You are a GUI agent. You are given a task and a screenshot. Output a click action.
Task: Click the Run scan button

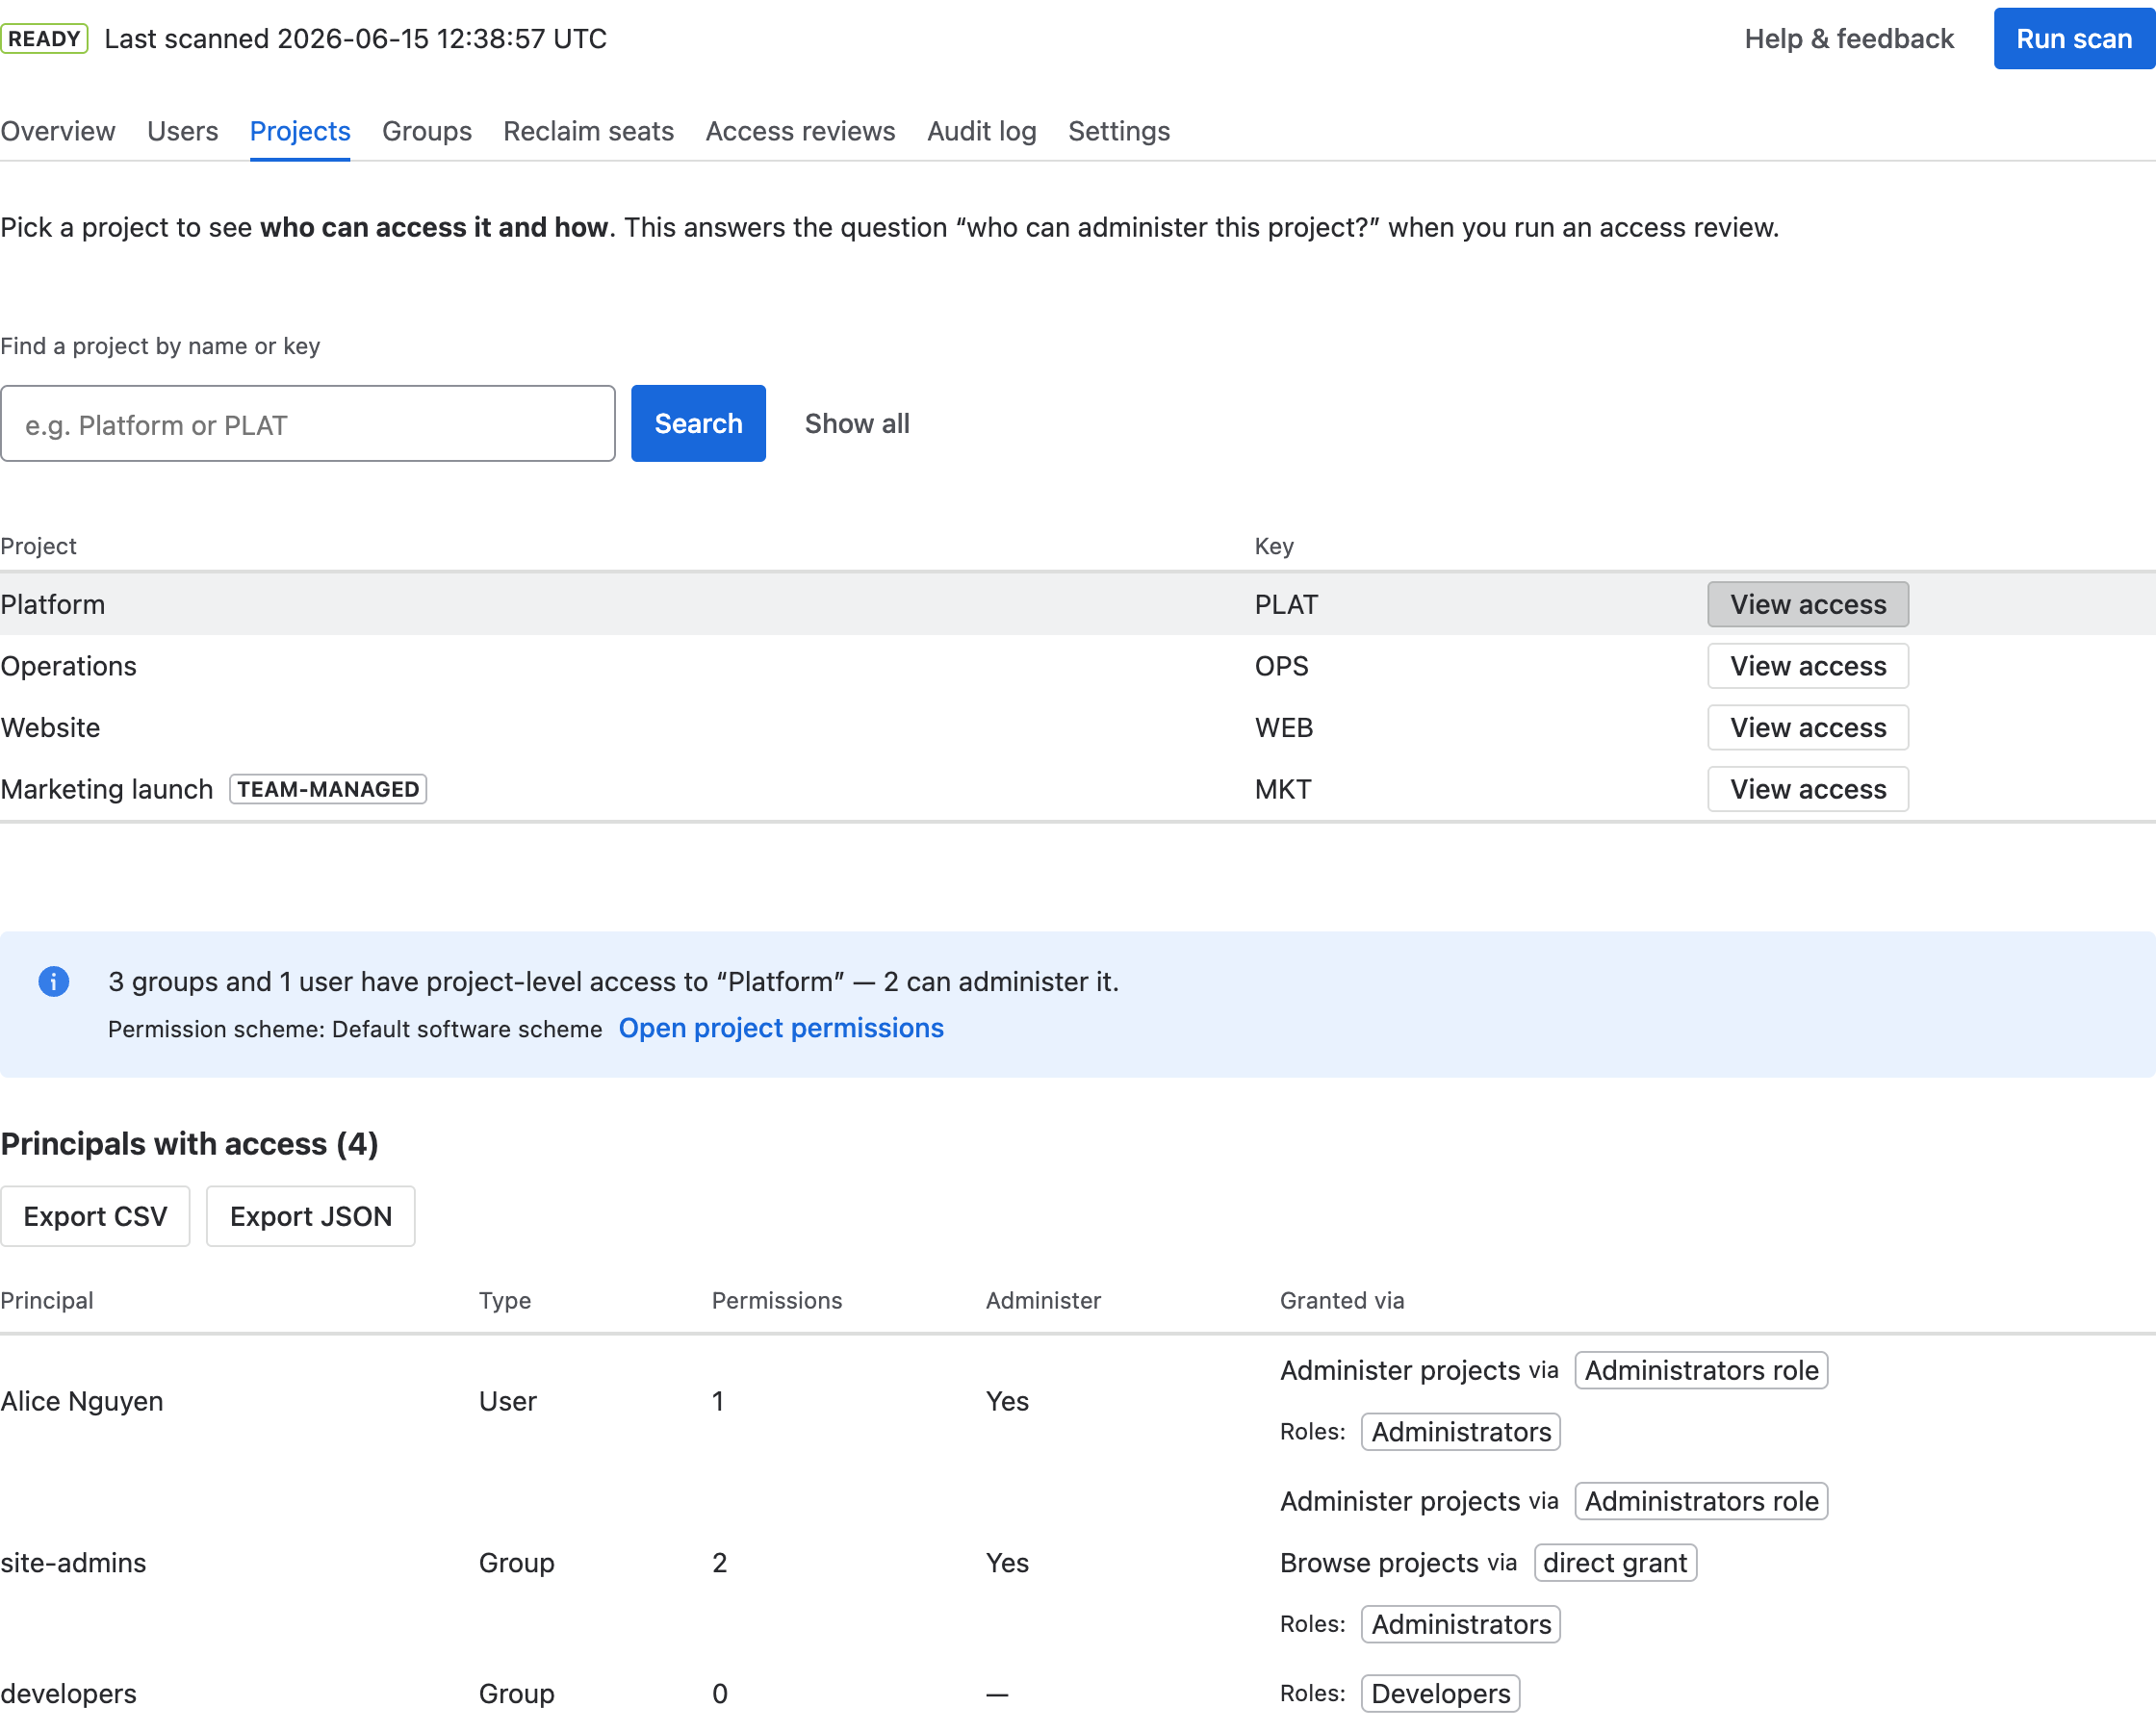pos(2074,39)
